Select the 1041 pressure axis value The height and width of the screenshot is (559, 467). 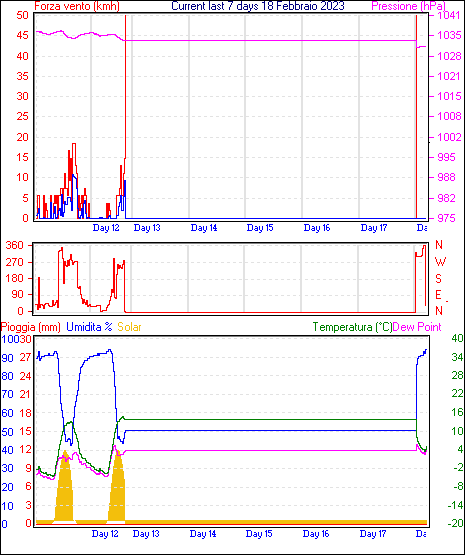(x=449, y=15)
